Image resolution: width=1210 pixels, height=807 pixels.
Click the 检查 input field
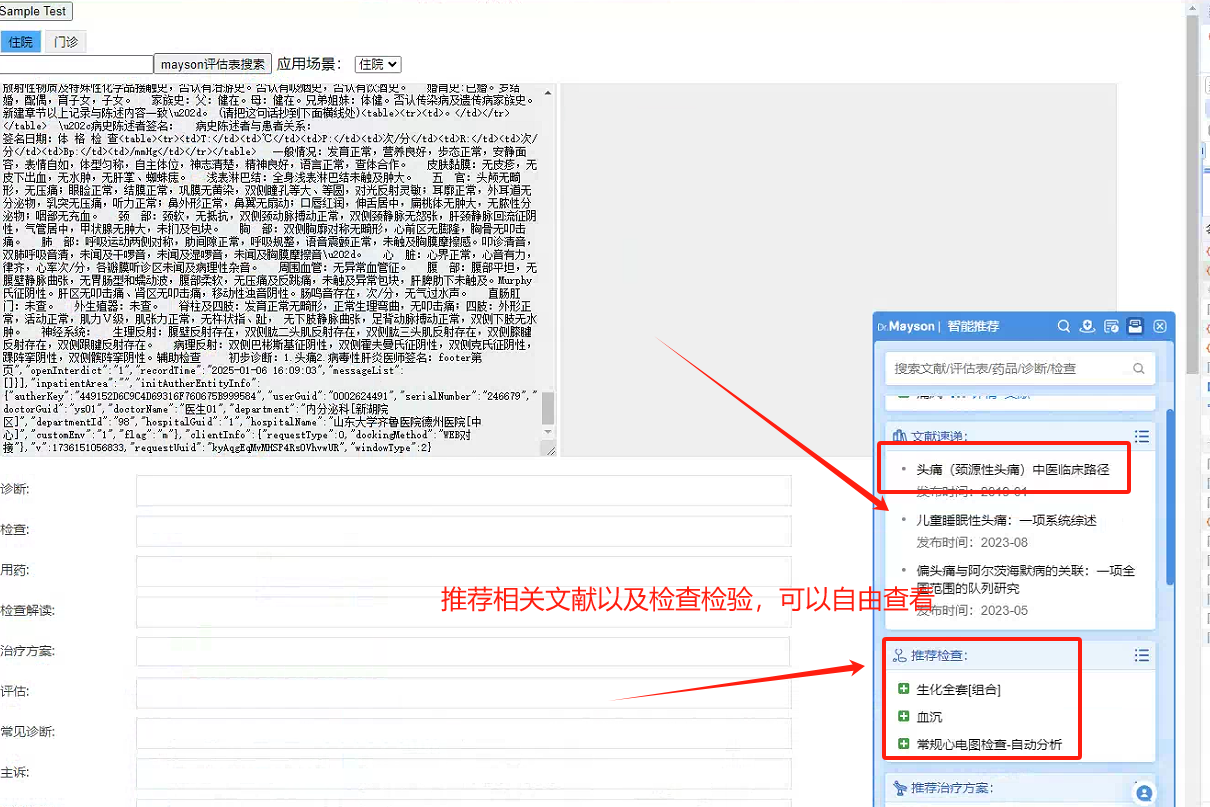tap(464, 530)
